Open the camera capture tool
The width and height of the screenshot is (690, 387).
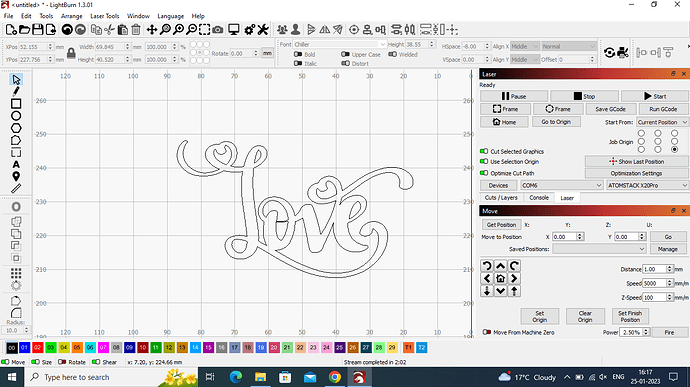pyautogui.click(x=218, y=29)
